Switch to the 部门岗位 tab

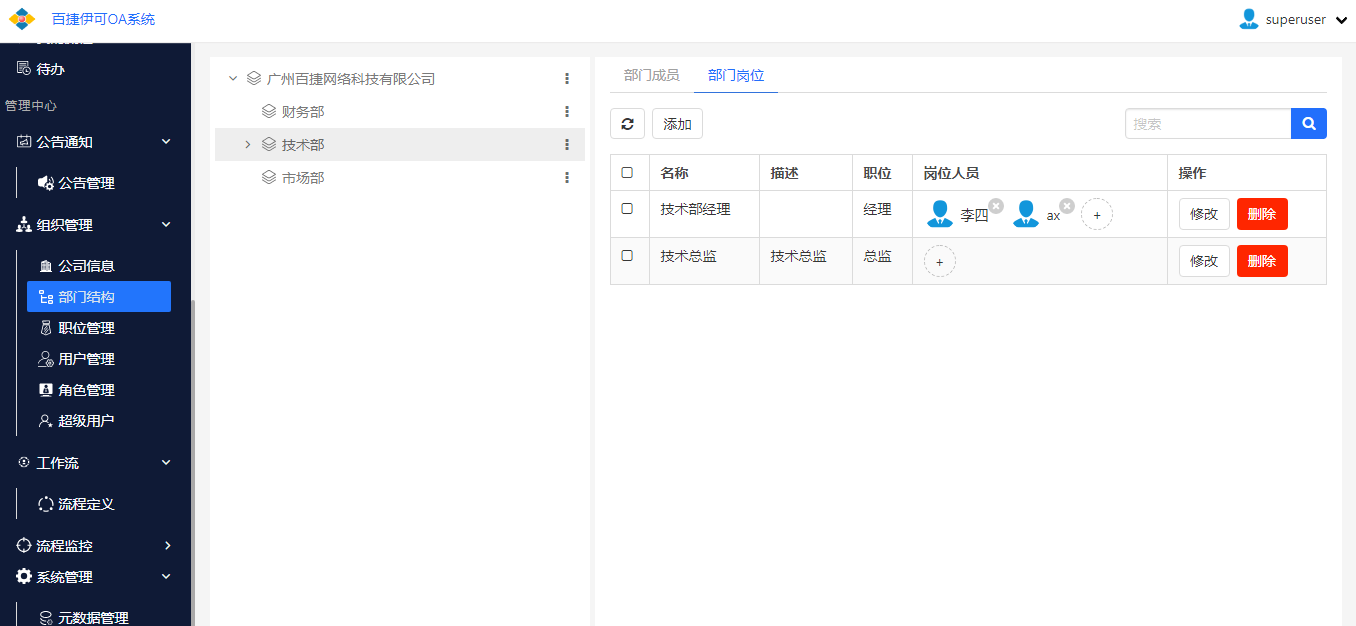(x=736, y=75)
